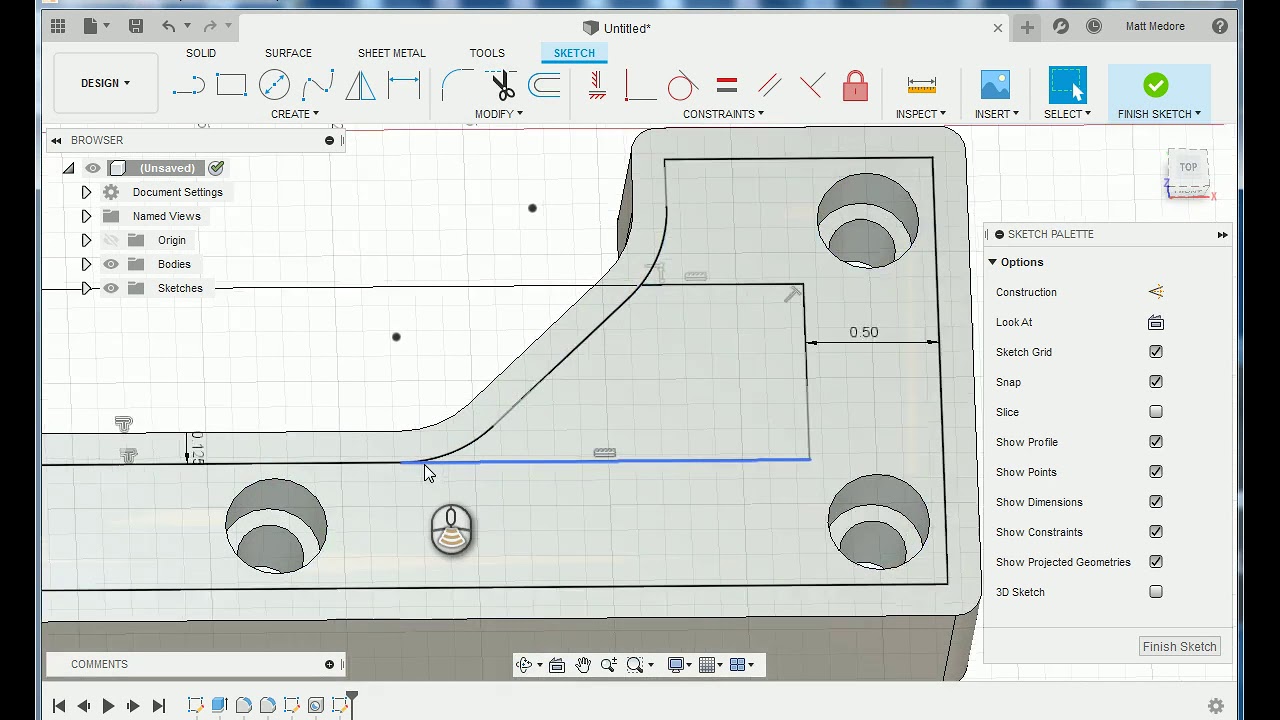Apply the Equal constraint
The image size is (1280, 720).
coord(727,86)
